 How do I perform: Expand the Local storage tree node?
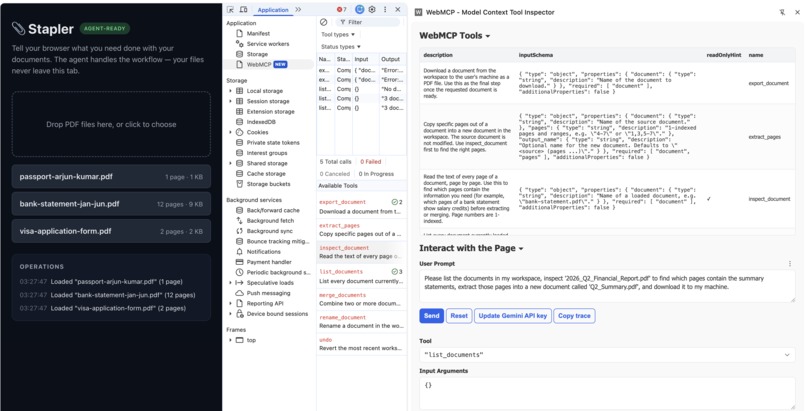[230, 91]
